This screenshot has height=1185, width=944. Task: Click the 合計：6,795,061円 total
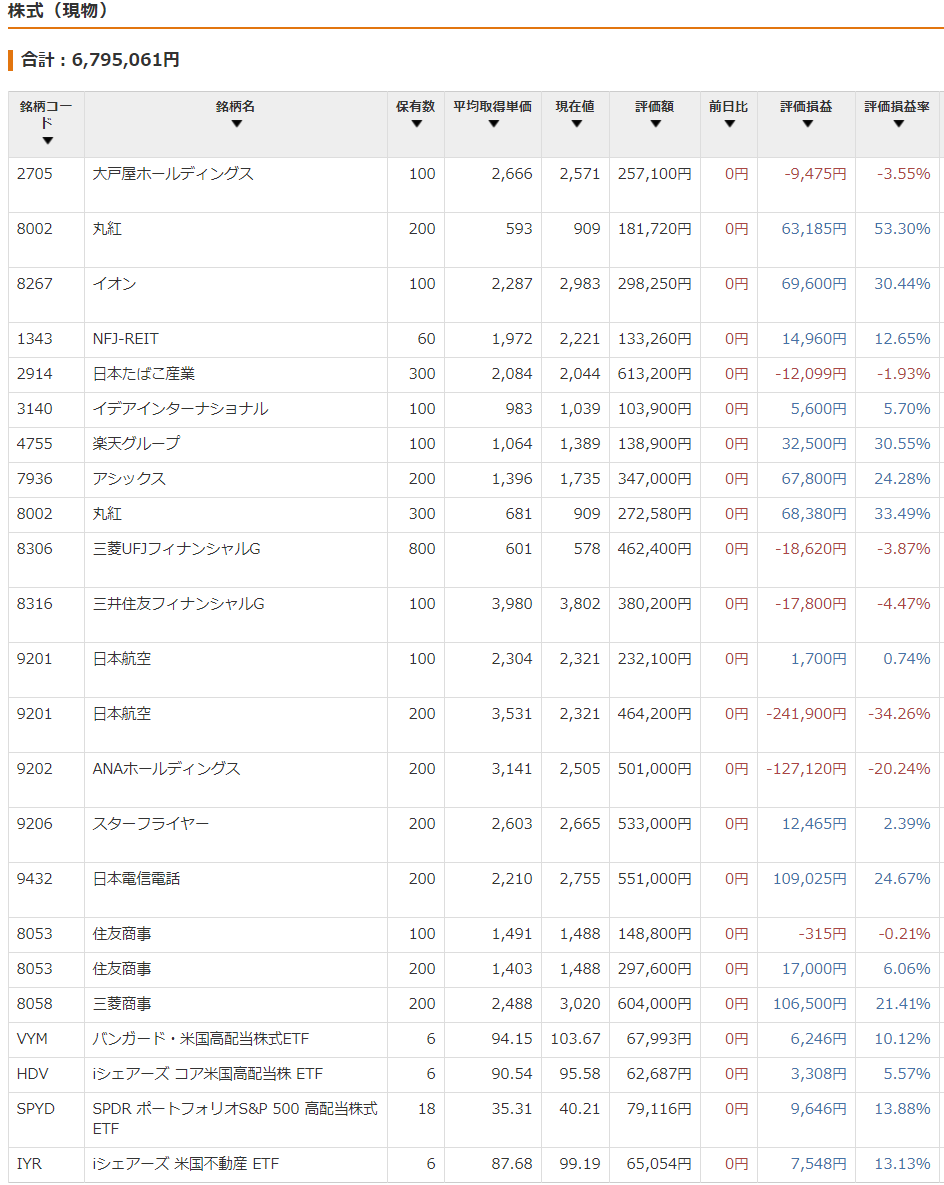click(101, 60)
